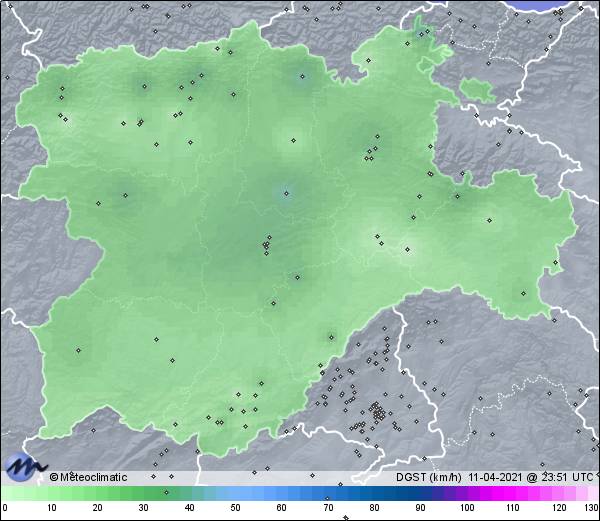Click legend value 120
The width and height of the screenshot is (600, 521).
click(559, 508)
